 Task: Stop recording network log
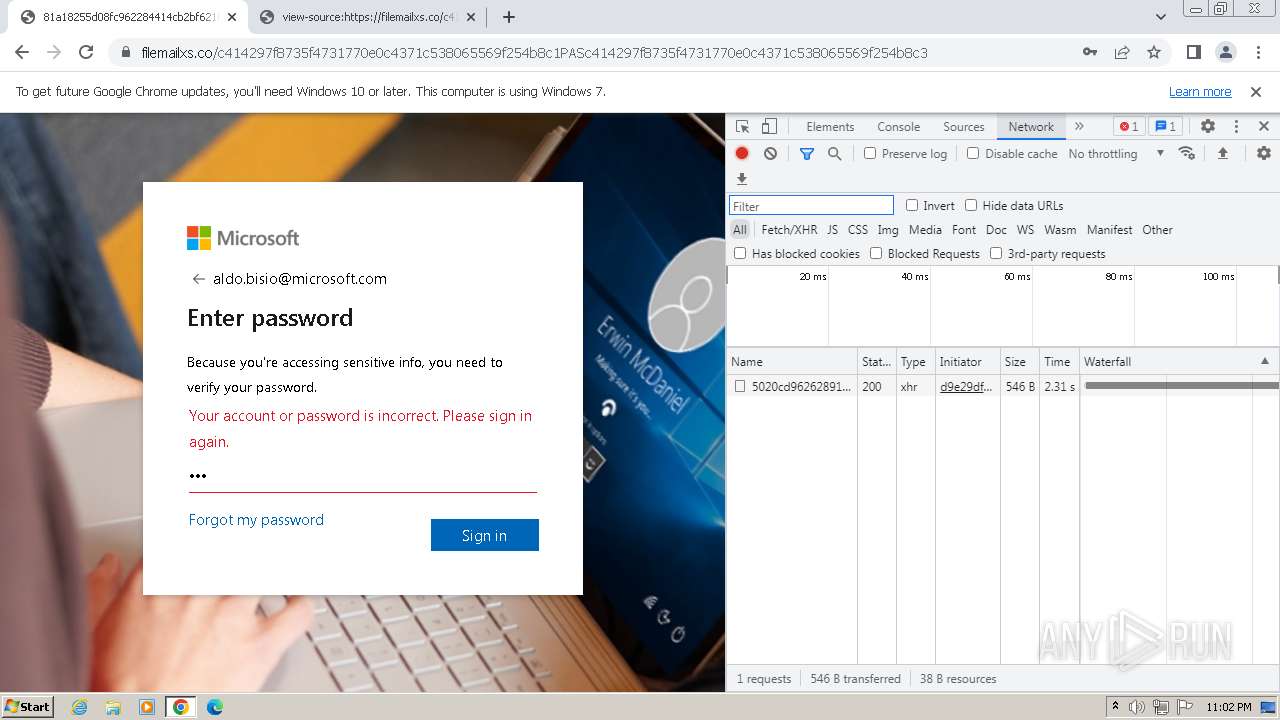point(742,153)
